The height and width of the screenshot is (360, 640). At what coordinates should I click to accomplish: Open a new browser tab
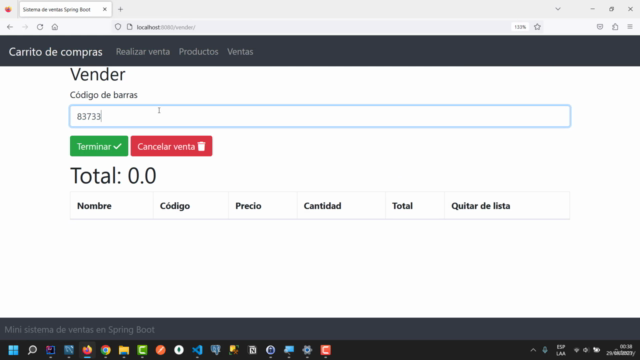(120, 9)
